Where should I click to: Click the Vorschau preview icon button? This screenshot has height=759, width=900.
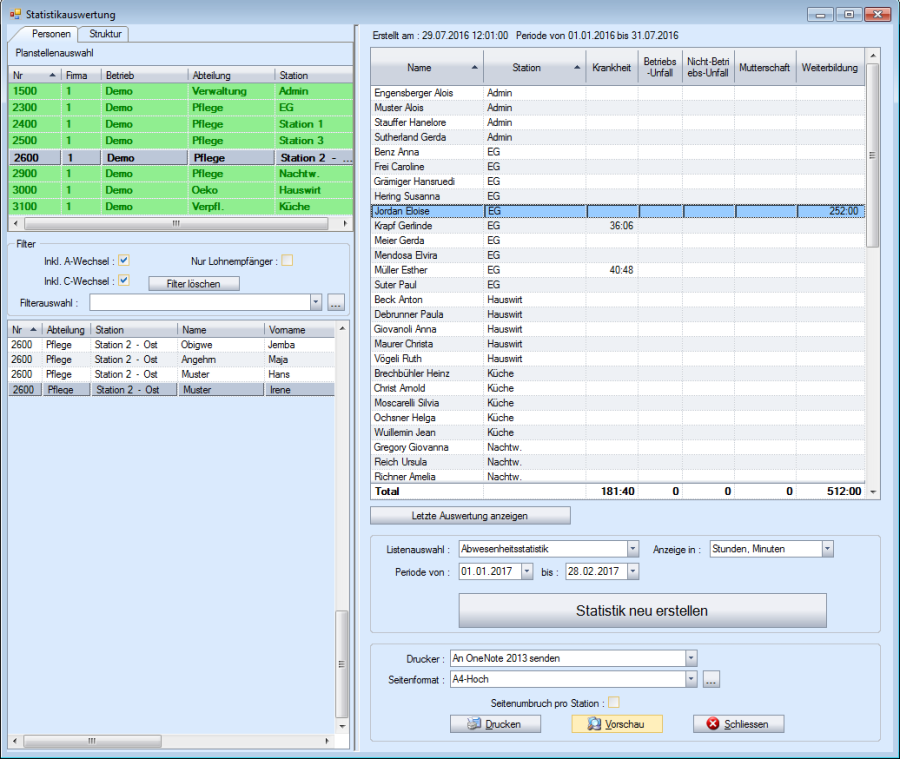pyautogui.click(x=594, y=724)
